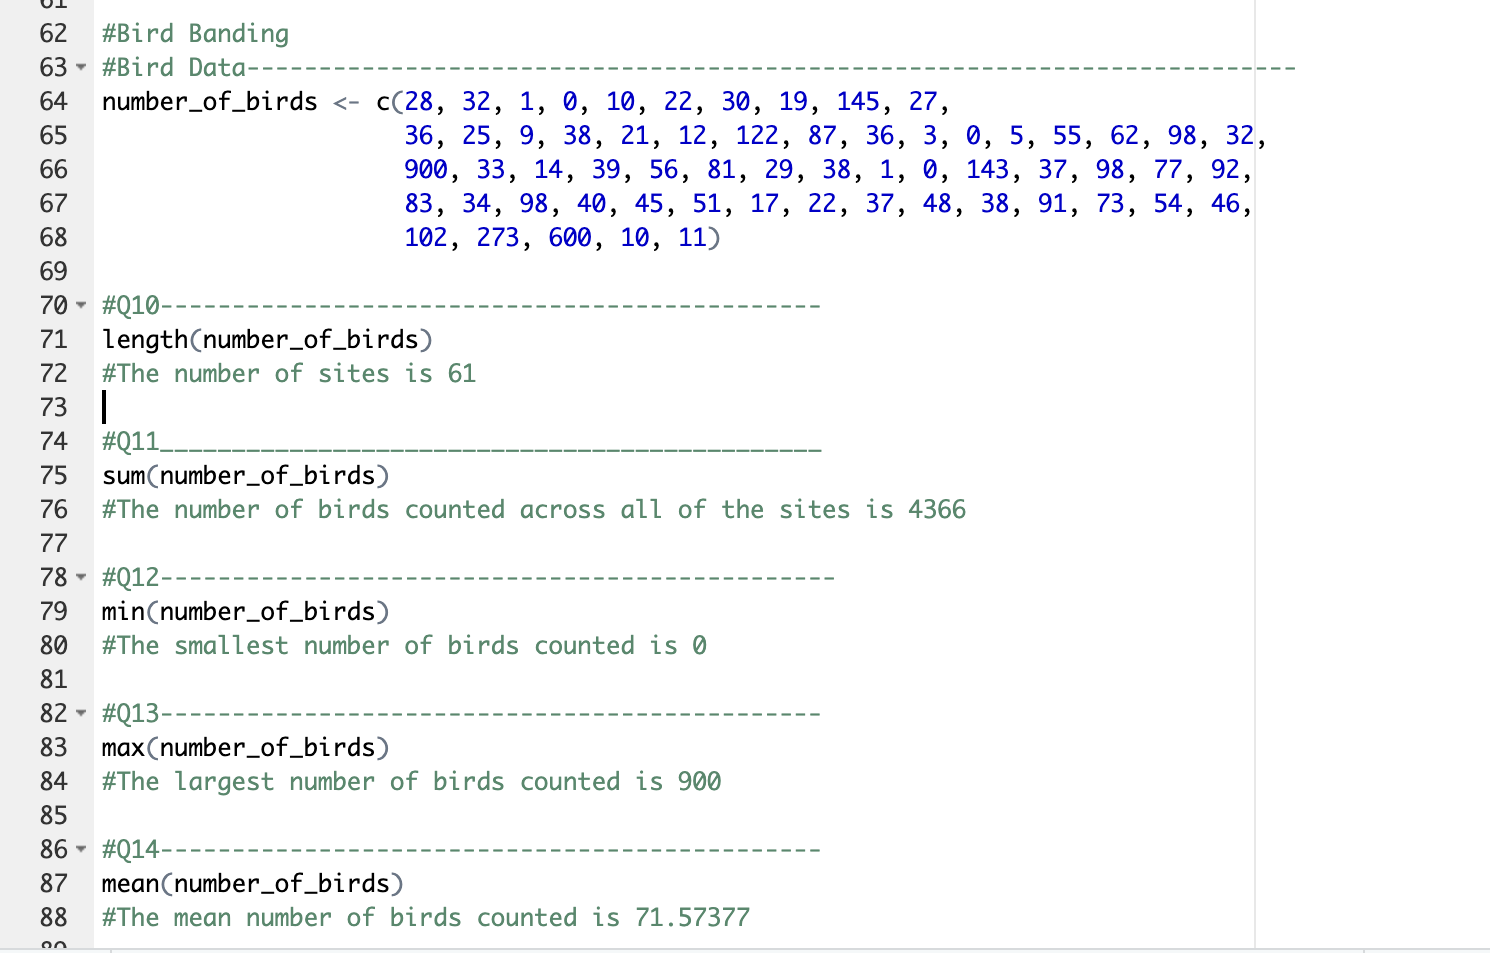Click line number 88 in the gutter
This screenshot has height=953, width=1490.
click(x=55, y=917)
